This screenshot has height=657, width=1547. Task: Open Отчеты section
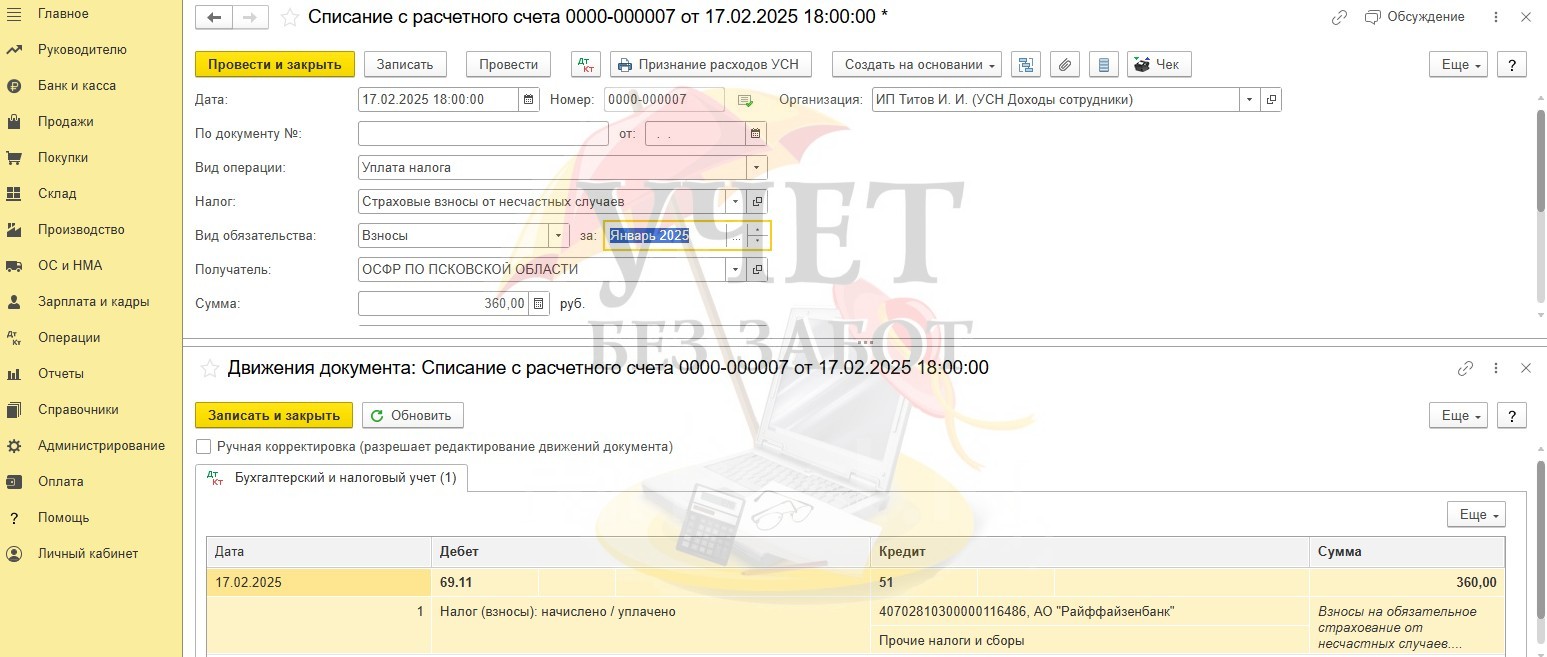coord(61,374)
